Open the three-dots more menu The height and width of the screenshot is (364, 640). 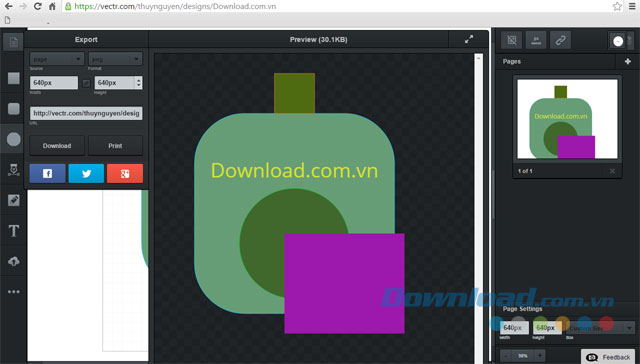pyautogui.click(x=13, y=292)
